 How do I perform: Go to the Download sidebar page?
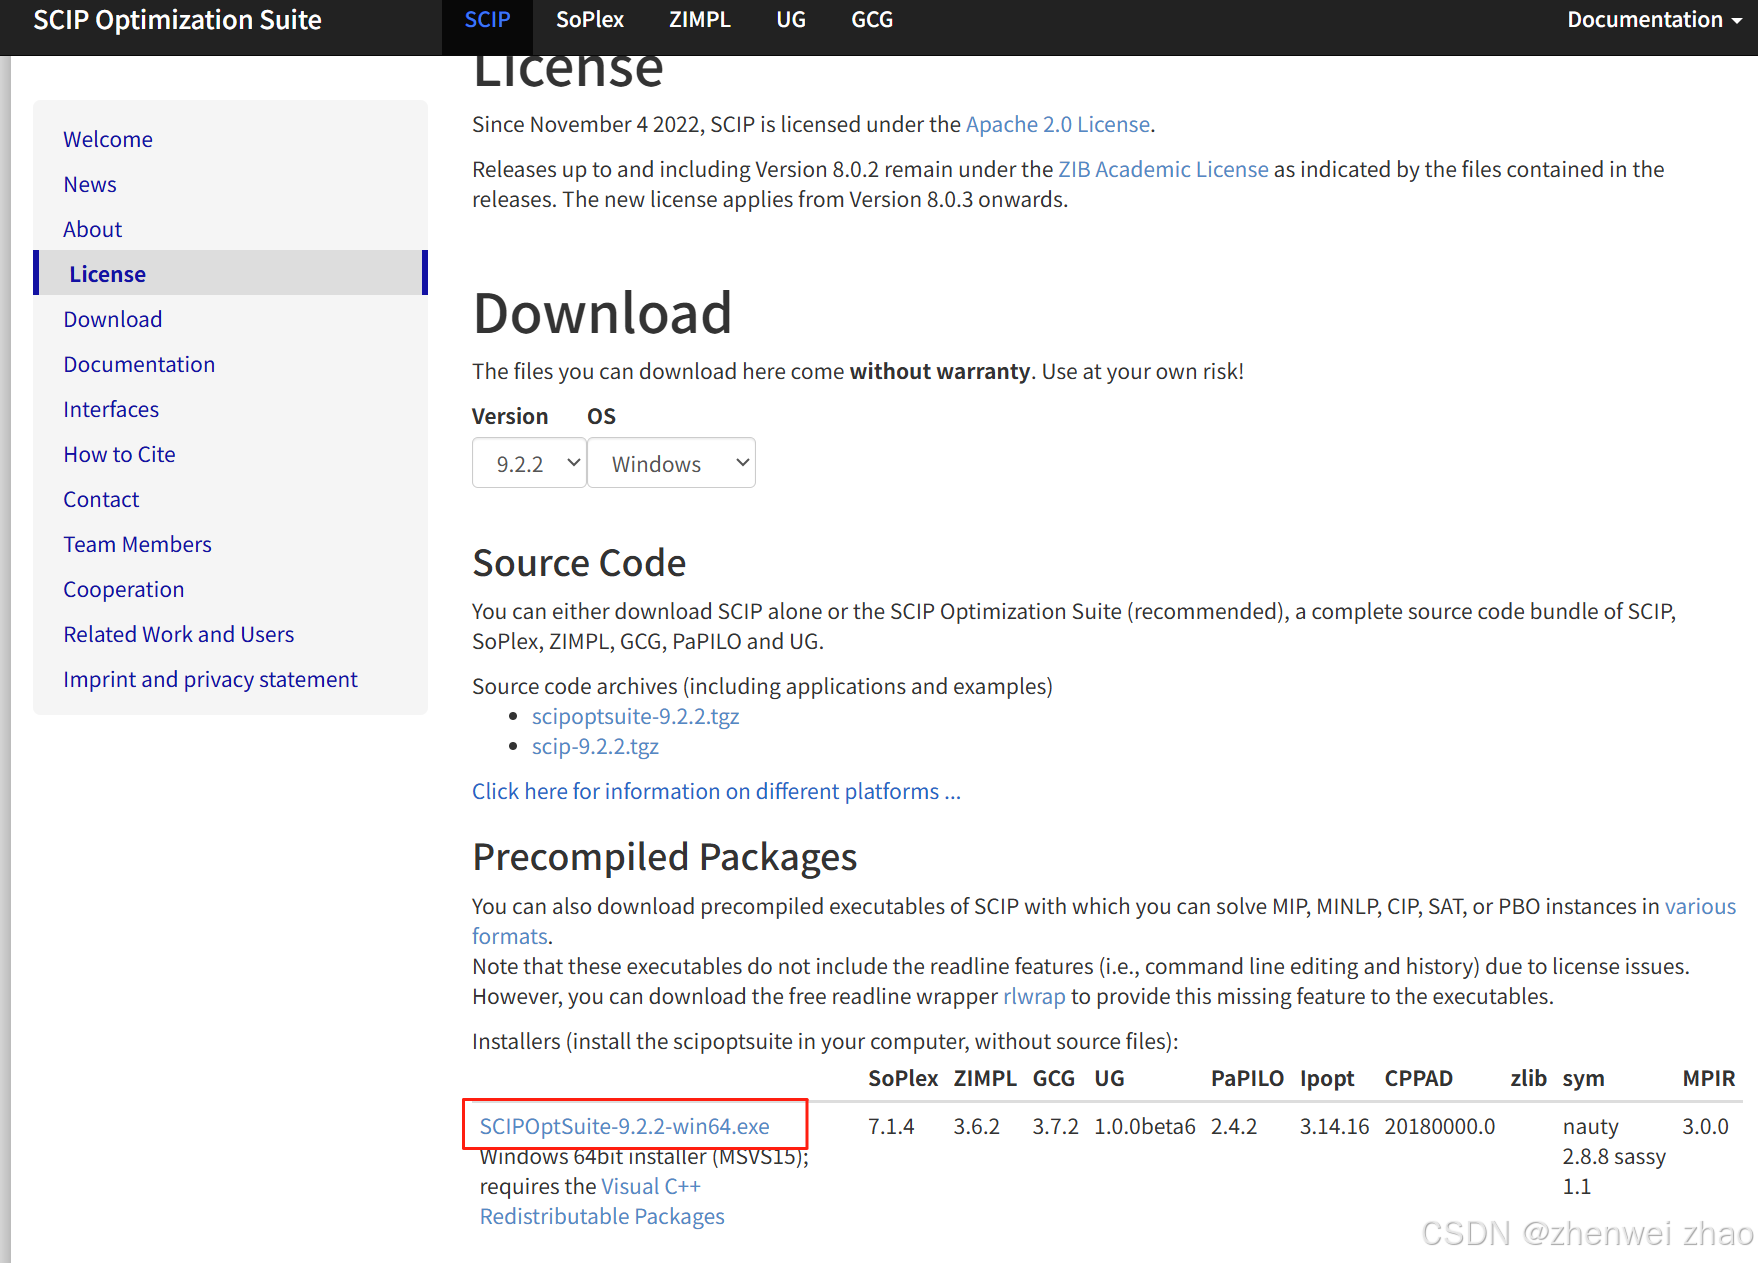click(x=112, y=318)
